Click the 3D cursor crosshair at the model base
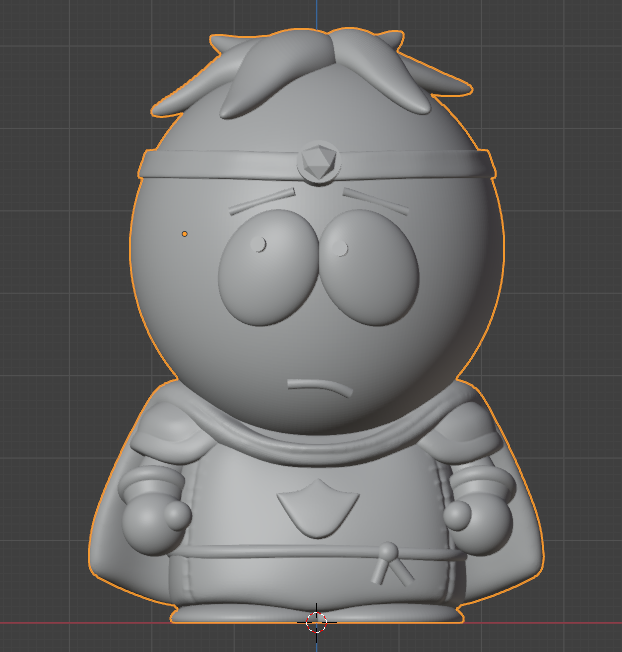This screenshot has width=622, height=652. click(x=316, y=622)
